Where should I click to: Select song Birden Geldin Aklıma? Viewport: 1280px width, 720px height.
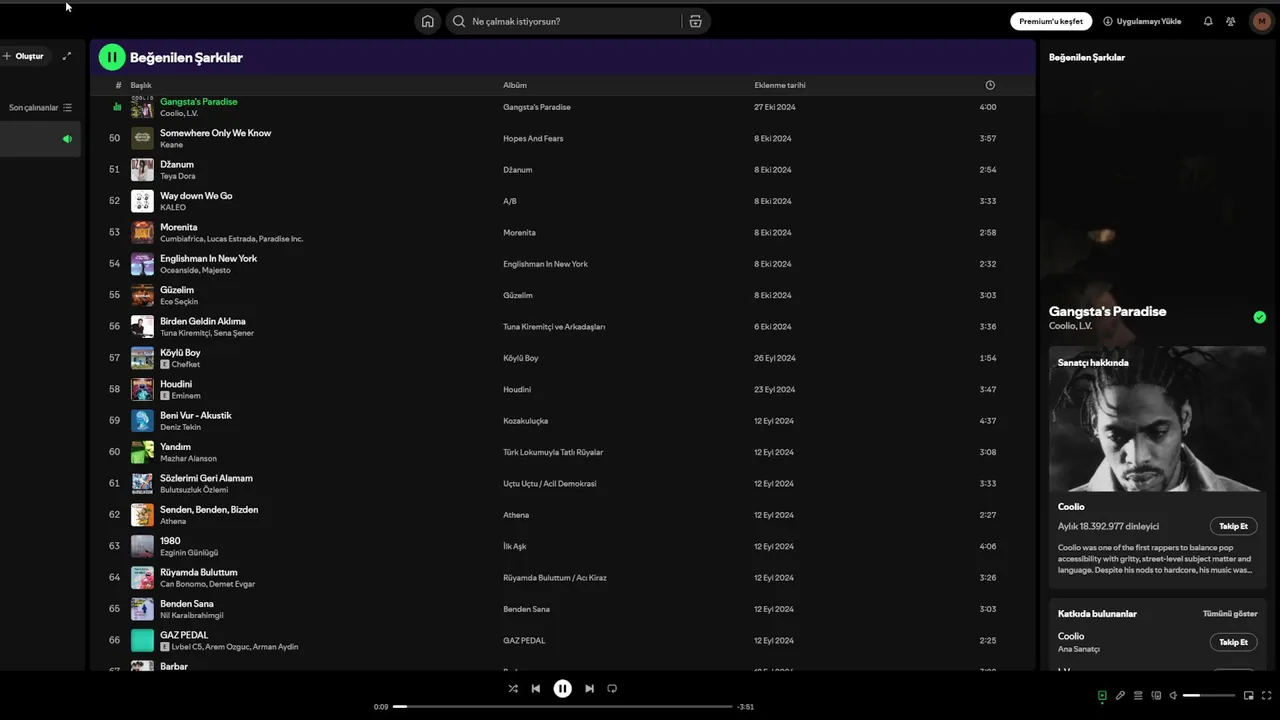tap(203, 321)
